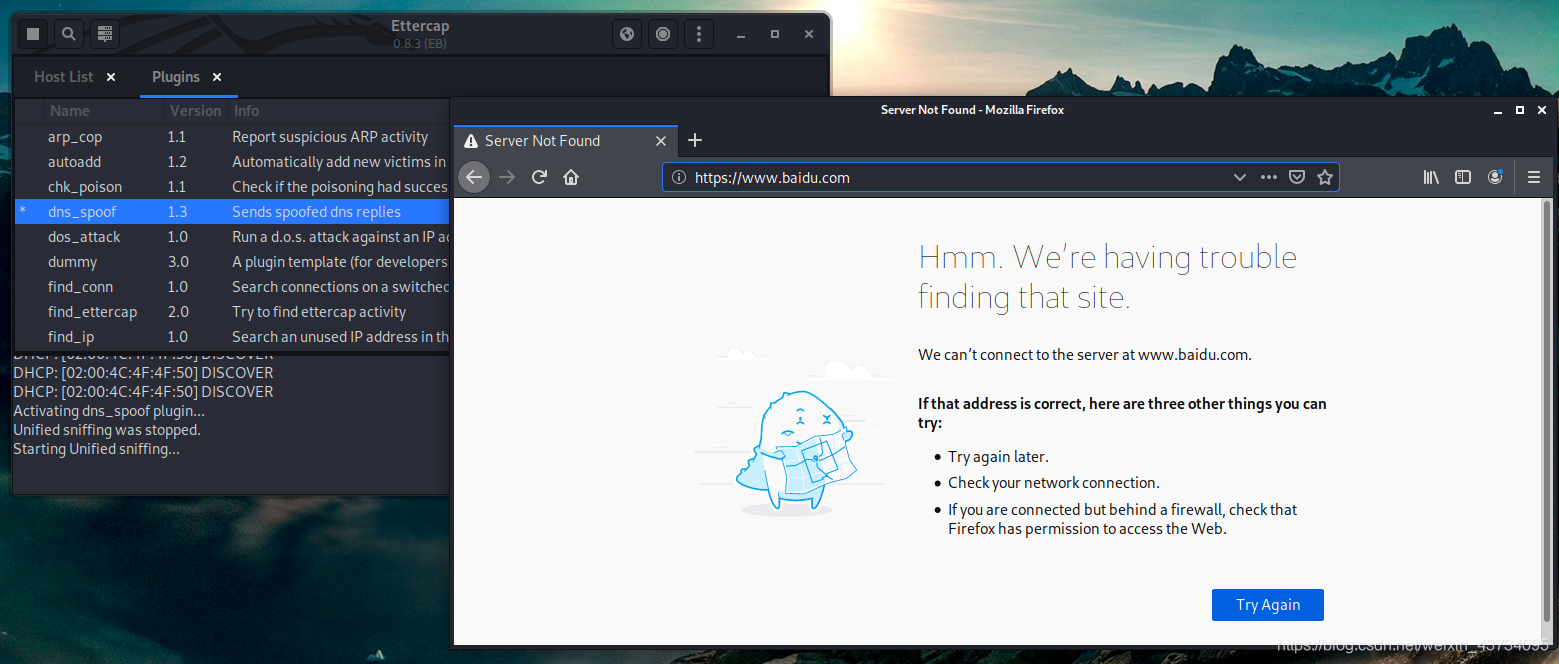Sort plugins by Version column header

coord(195,111)
